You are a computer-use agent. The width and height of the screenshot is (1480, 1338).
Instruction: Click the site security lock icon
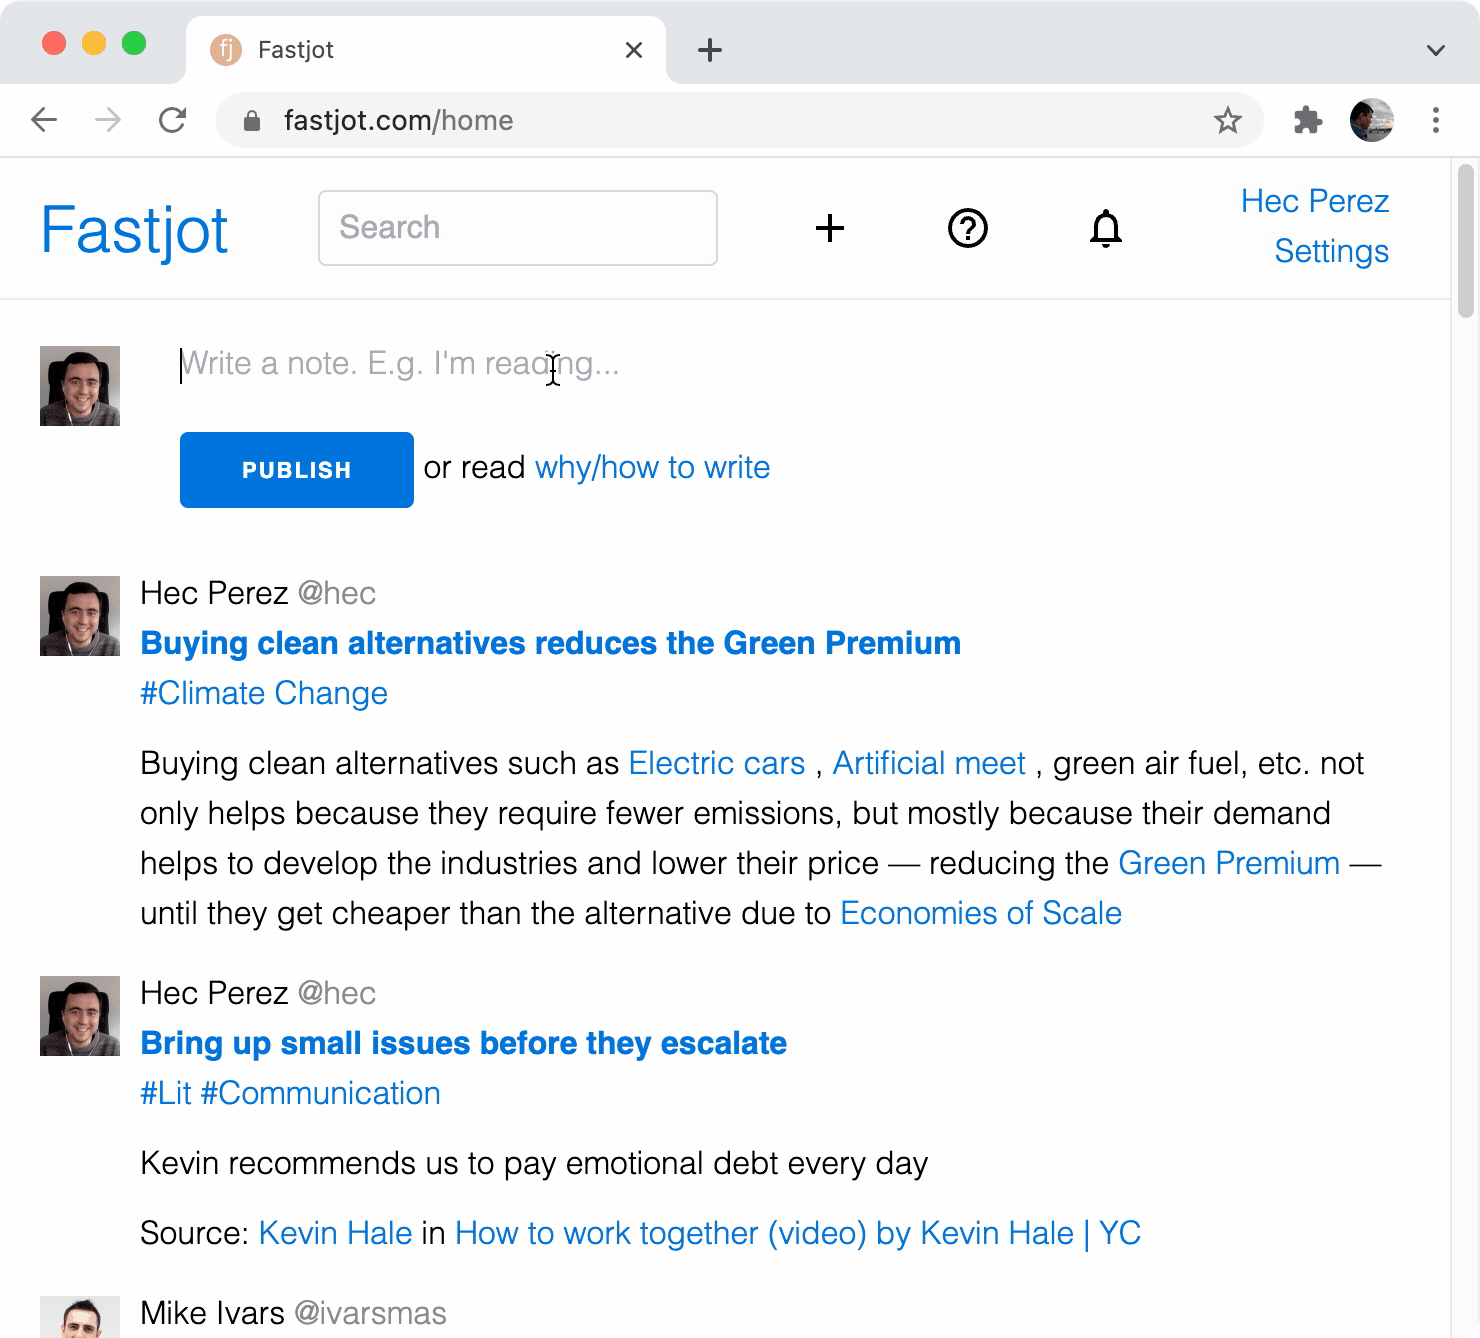[x=253, y=120]
